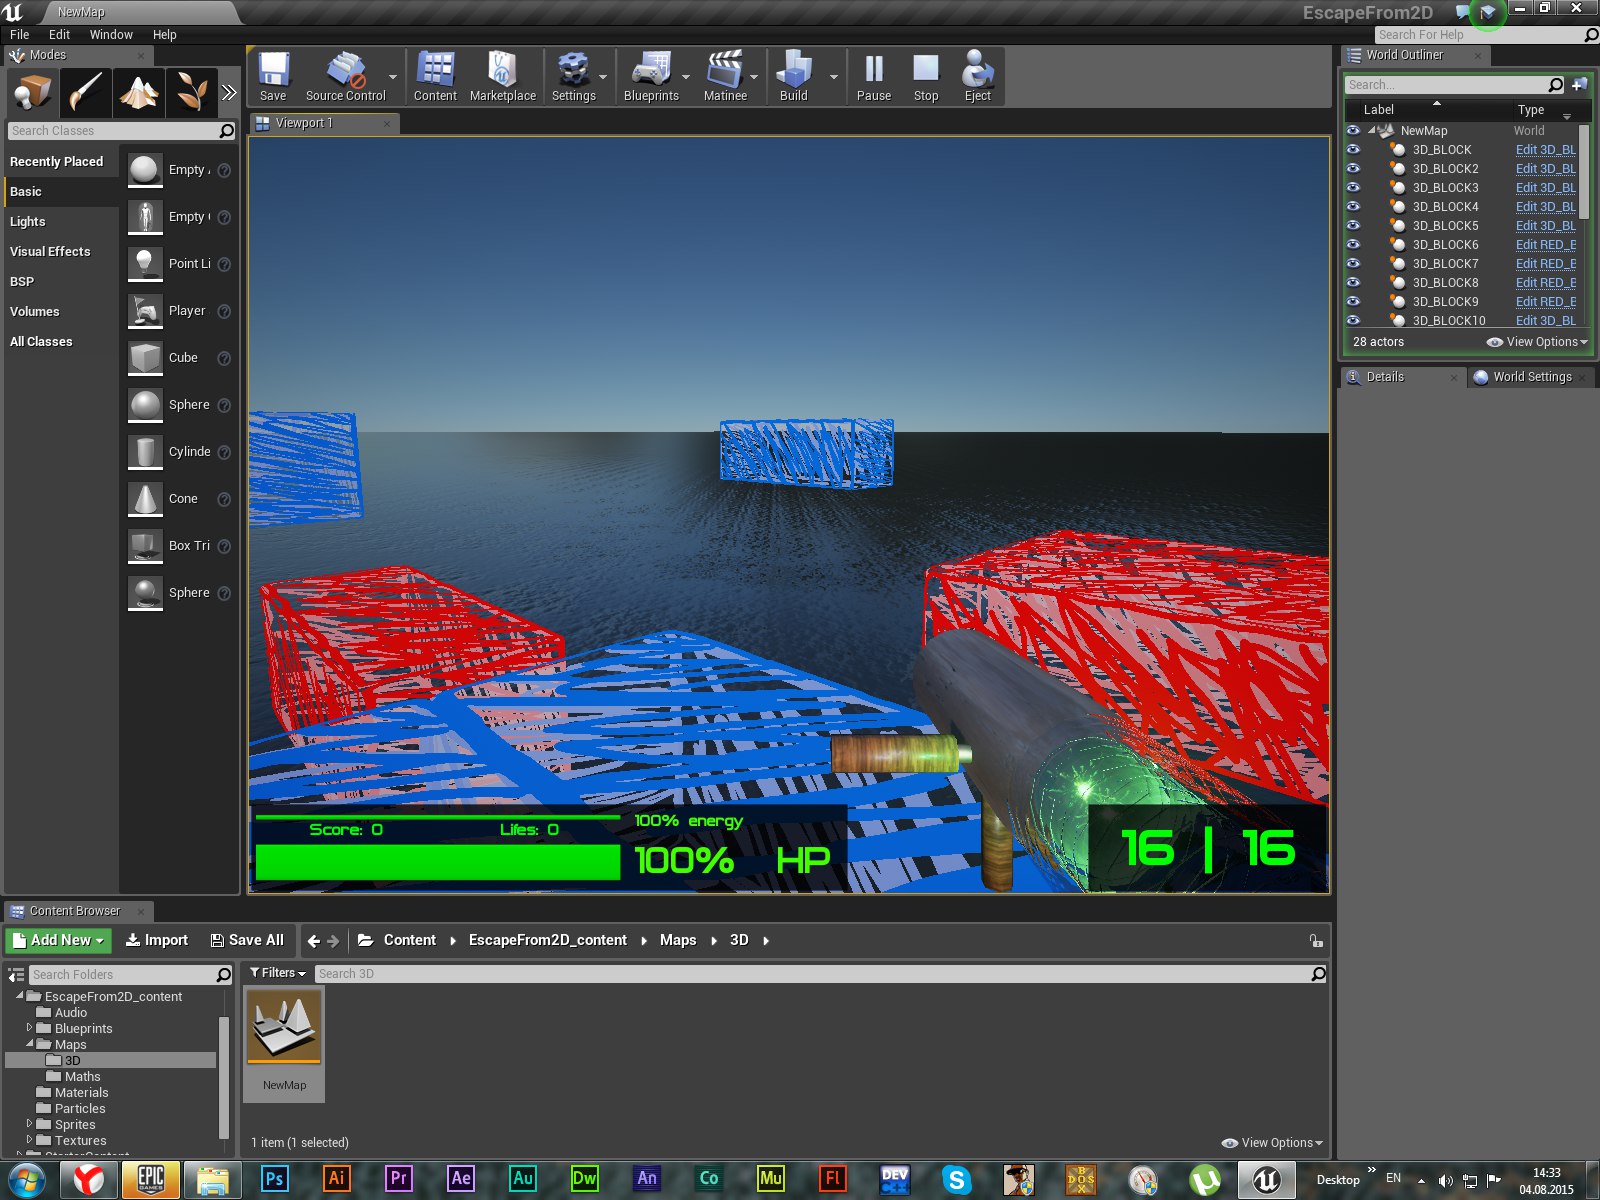Screen dimensions: 1600x1200
Task: Open Add New dropdown button
Action: point(59,940)
